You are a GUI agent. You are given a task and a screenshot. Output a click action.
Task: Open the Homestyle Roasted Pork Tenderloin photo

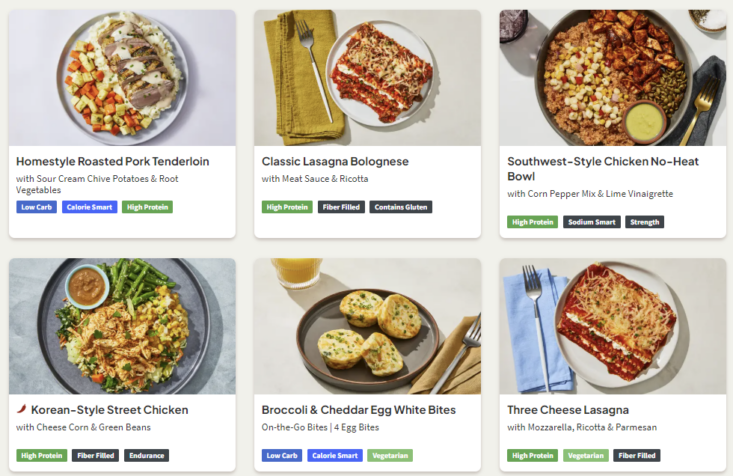pyautogui.click(x=122, y=78)
